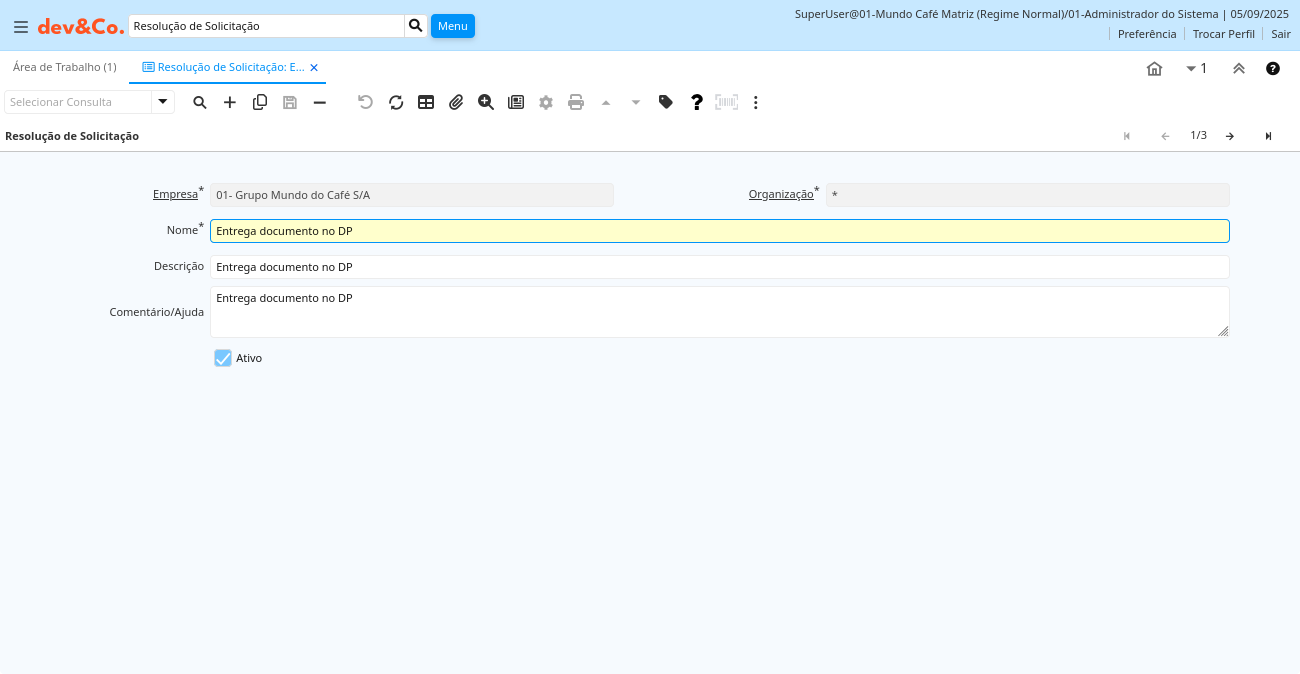The width and height of the screenshot is (1300, 674).
Task: Open the Selecionar Consulta dropdown
Action: point(163,102)
